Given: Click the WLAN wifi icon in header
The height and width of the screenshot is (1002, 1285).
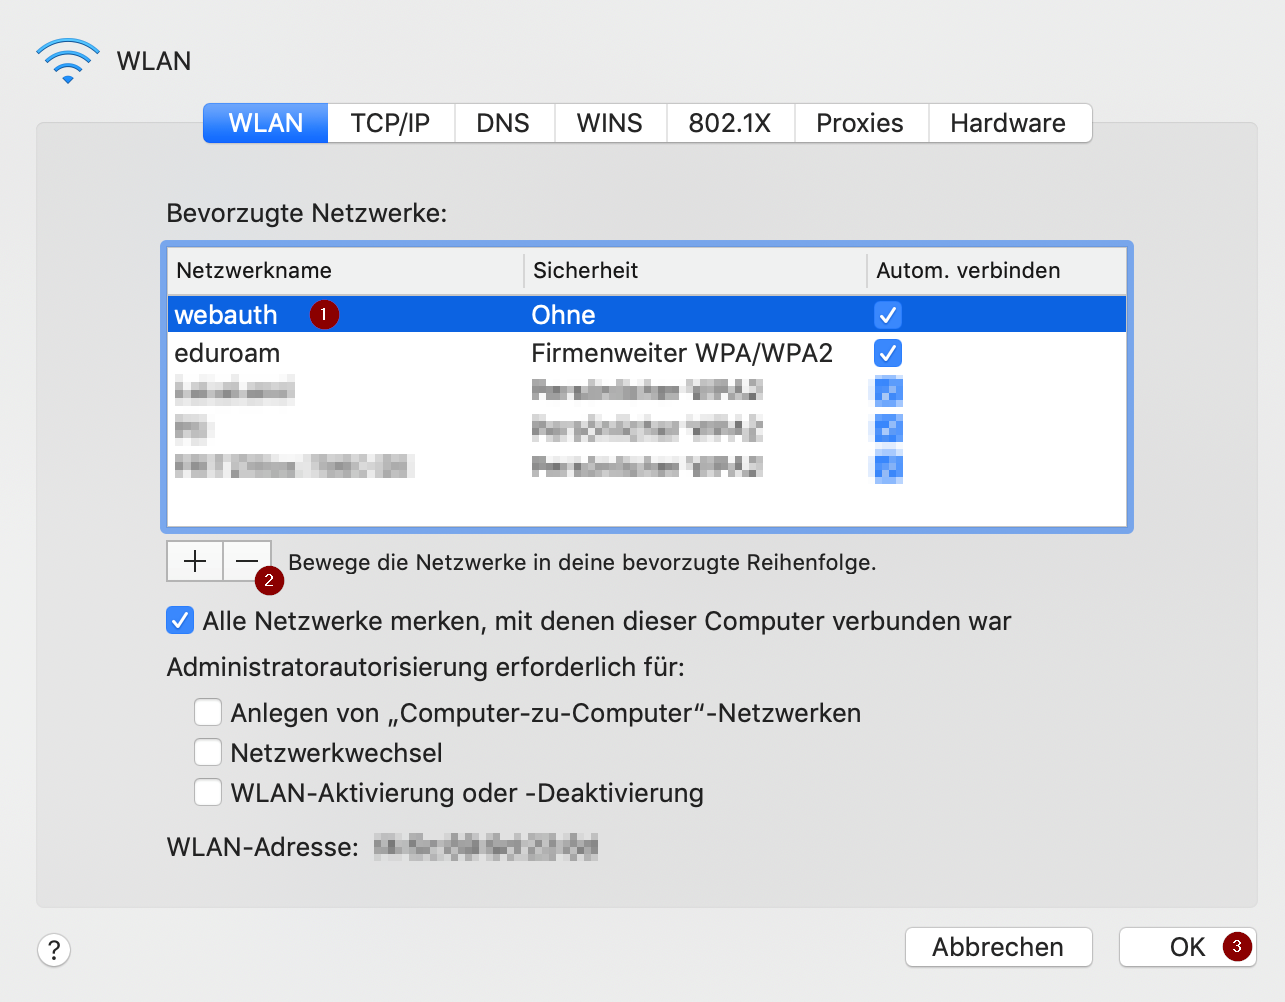Looking at the screenshot, I should (68, 61).
